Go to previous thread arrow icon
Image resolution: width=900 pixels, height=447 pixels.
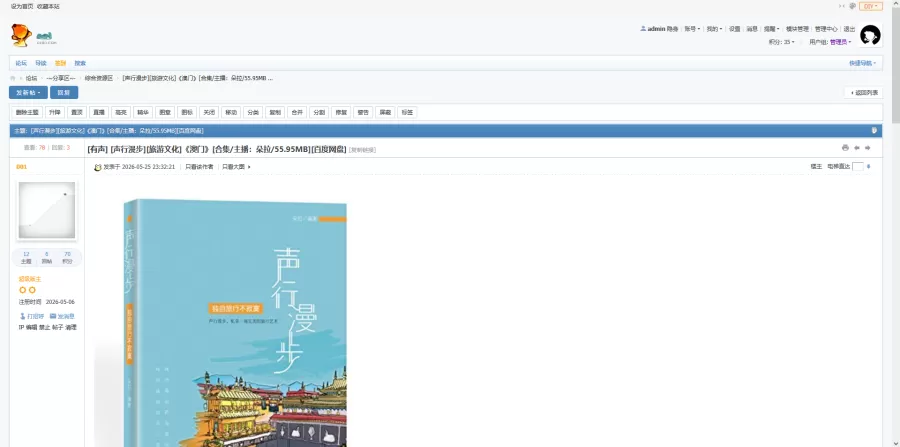856,148
